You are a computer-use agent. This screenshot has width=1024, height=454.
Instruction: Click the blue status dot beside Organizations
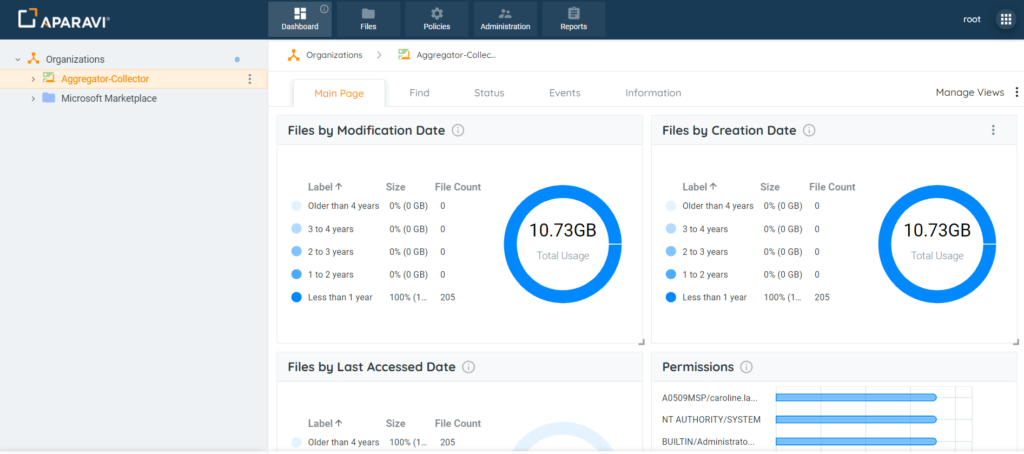237,59
